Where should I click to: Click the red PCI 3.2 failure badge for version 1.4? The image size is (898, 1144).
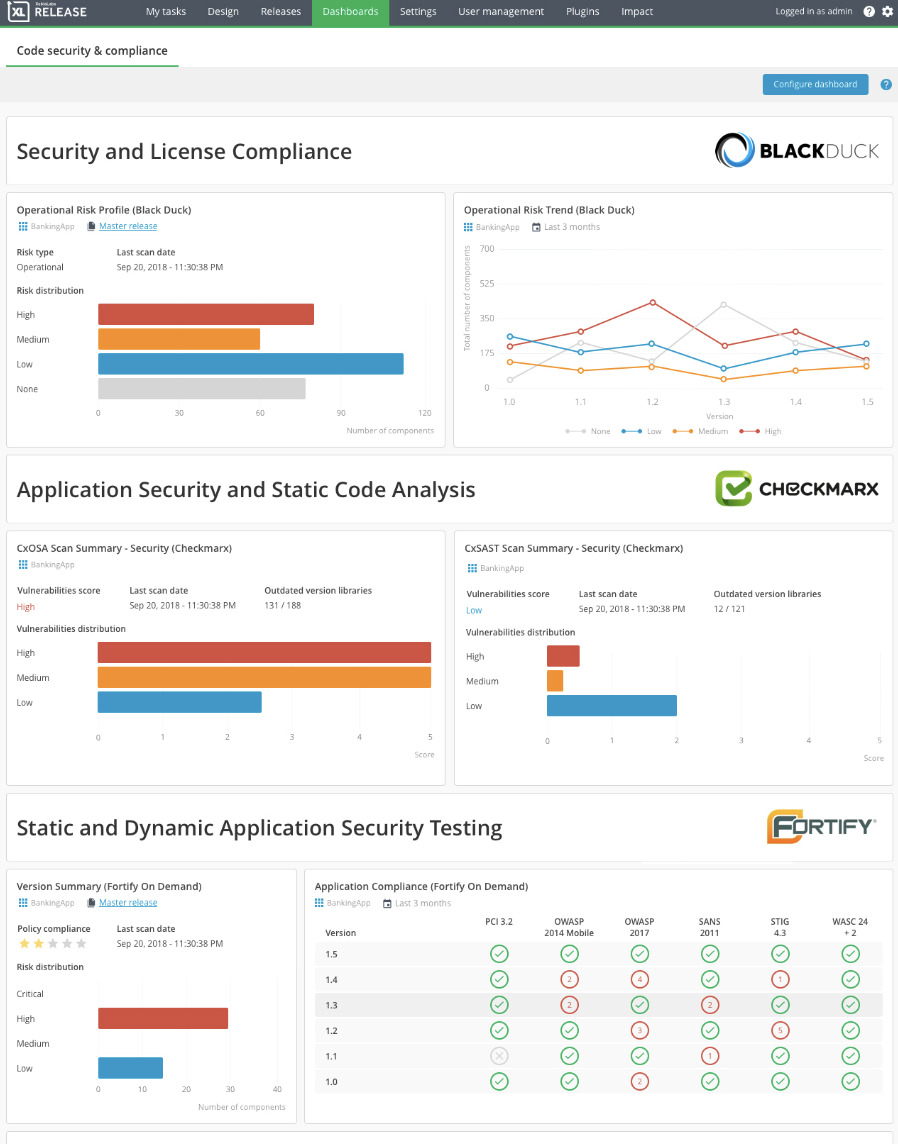[x=499, y=979]
